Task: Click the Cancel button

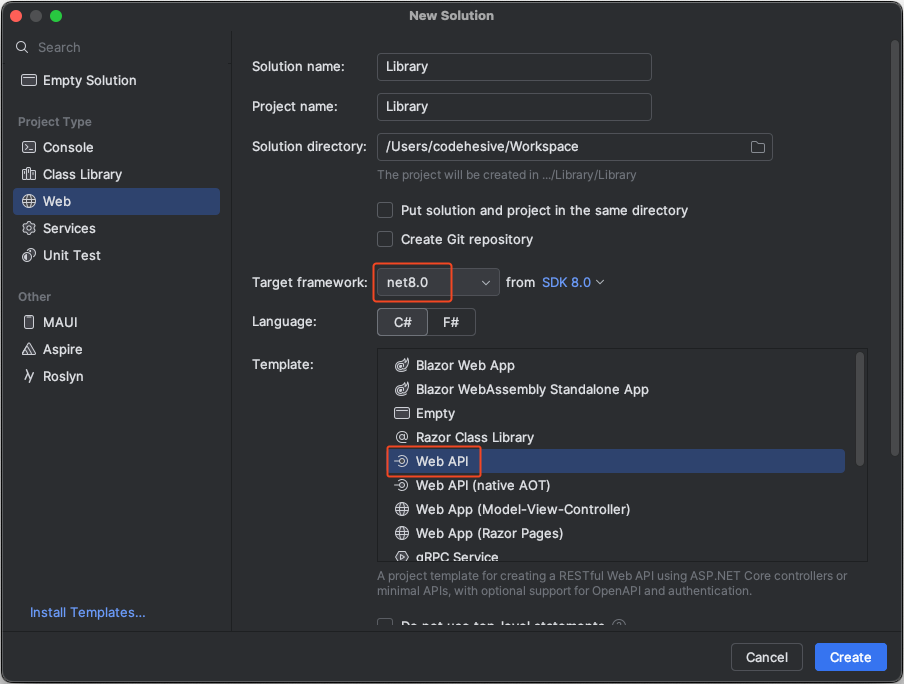Action: 767,657
